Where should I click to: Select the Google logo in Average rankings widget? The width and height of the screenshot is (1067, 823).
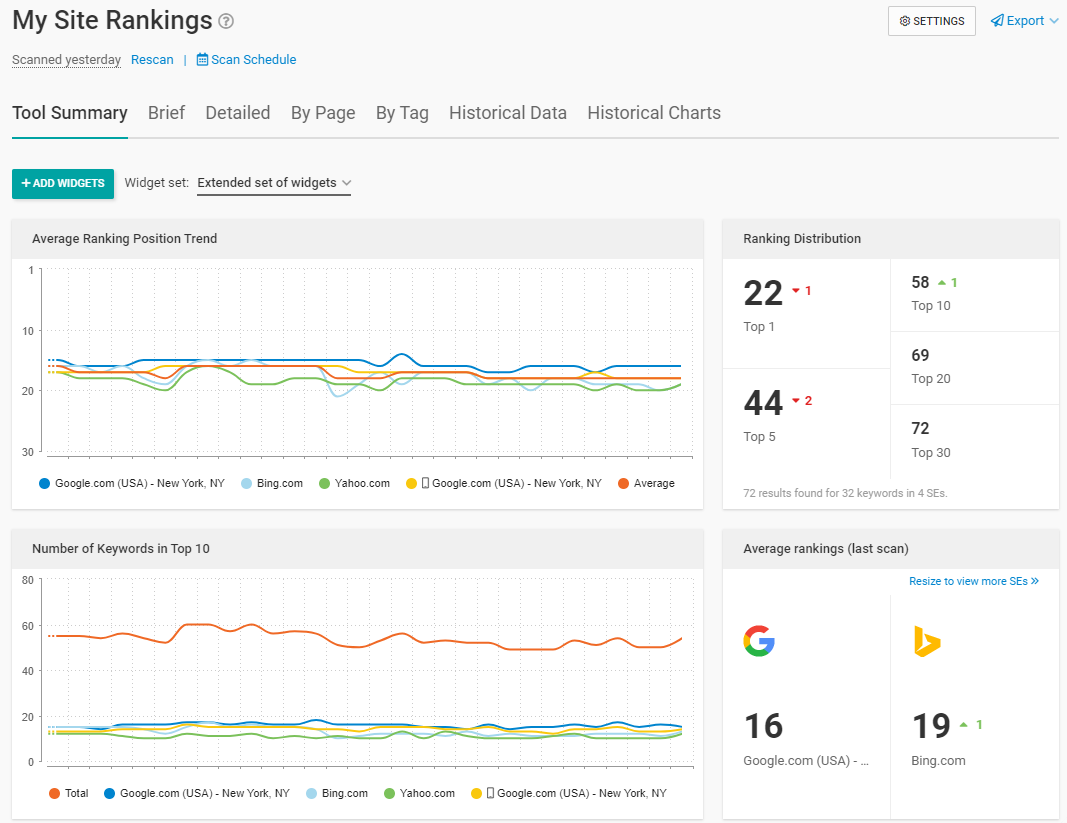click(x=759, y=641)
